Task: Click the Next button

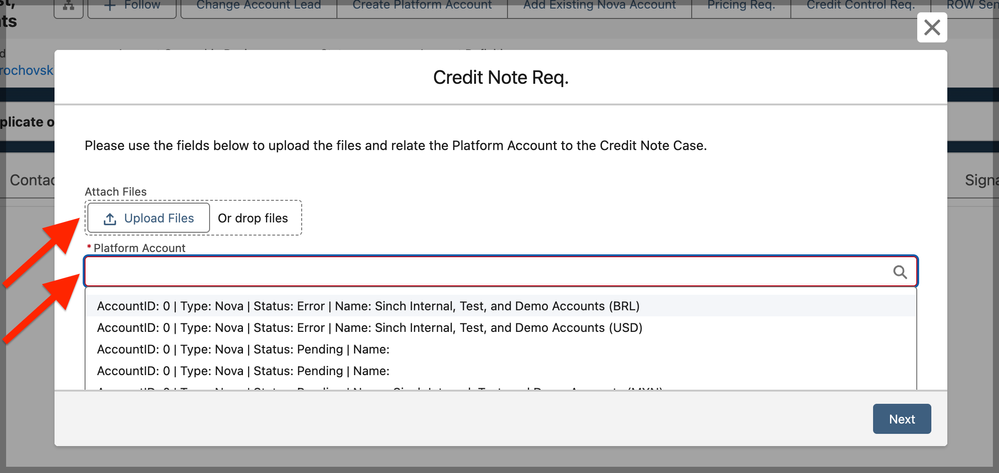Action: (x=901, y=419)
